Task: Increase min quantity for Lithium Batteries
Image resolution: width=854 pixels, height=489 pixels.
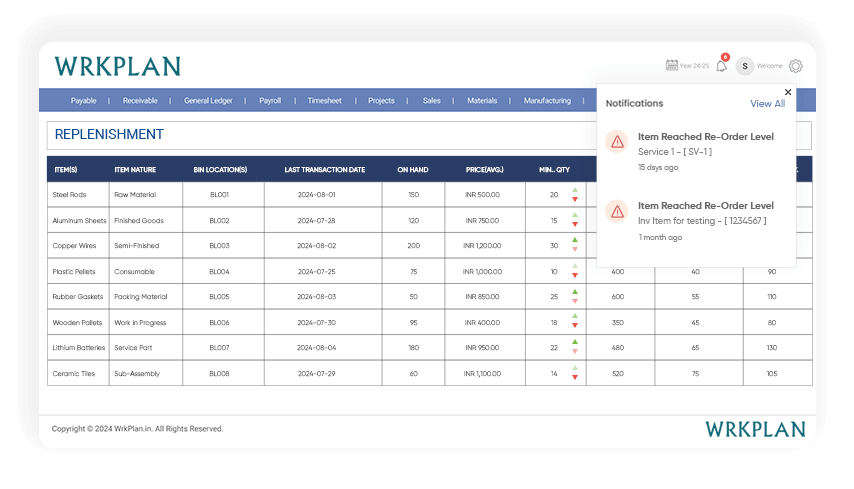Action: pos(575,342)
